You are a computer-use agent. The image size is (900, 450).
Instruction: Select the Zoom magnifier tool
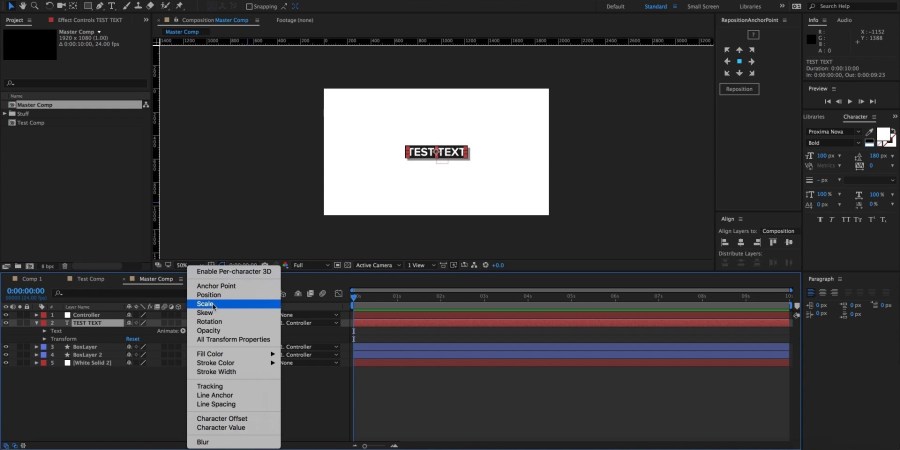coord(34,6)
